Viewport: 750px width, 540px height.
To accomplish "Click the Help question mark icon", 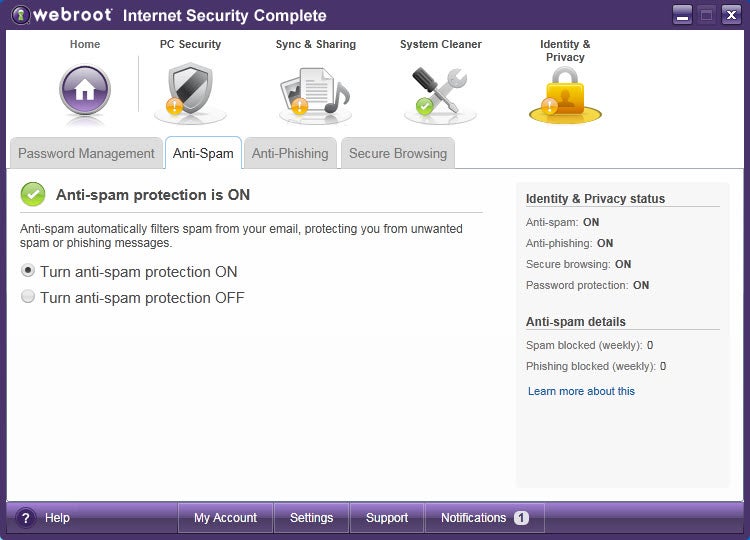I will tap(26, 518).
